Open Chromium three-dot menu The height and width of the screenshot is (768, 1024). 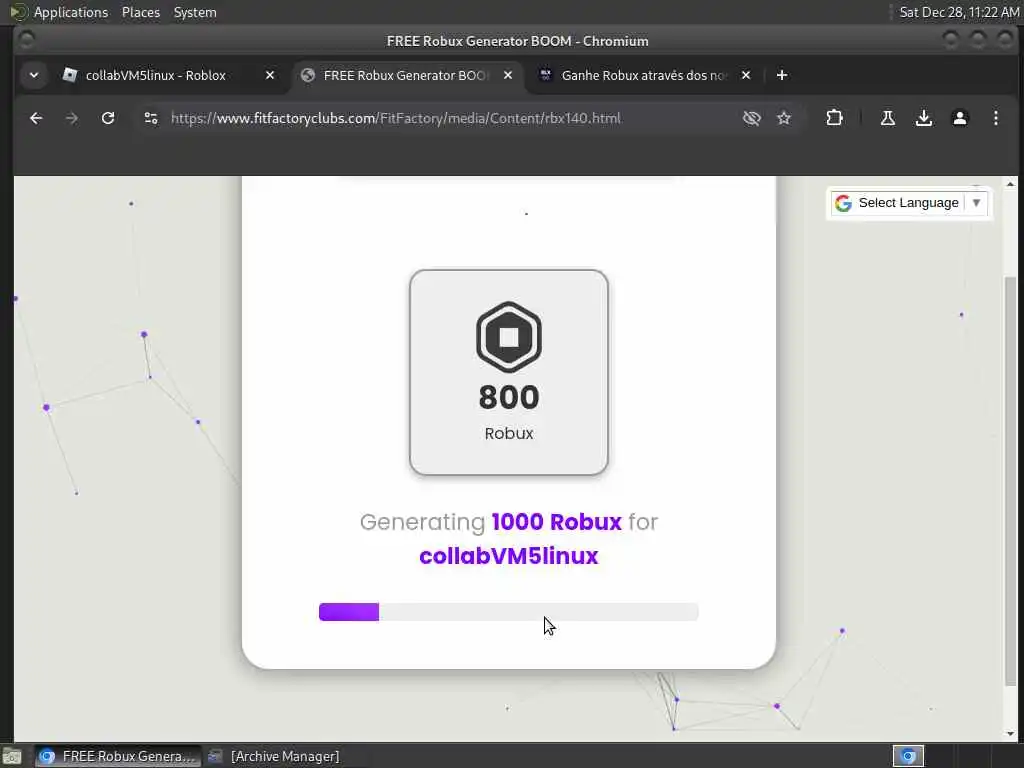tap(995, 118)
